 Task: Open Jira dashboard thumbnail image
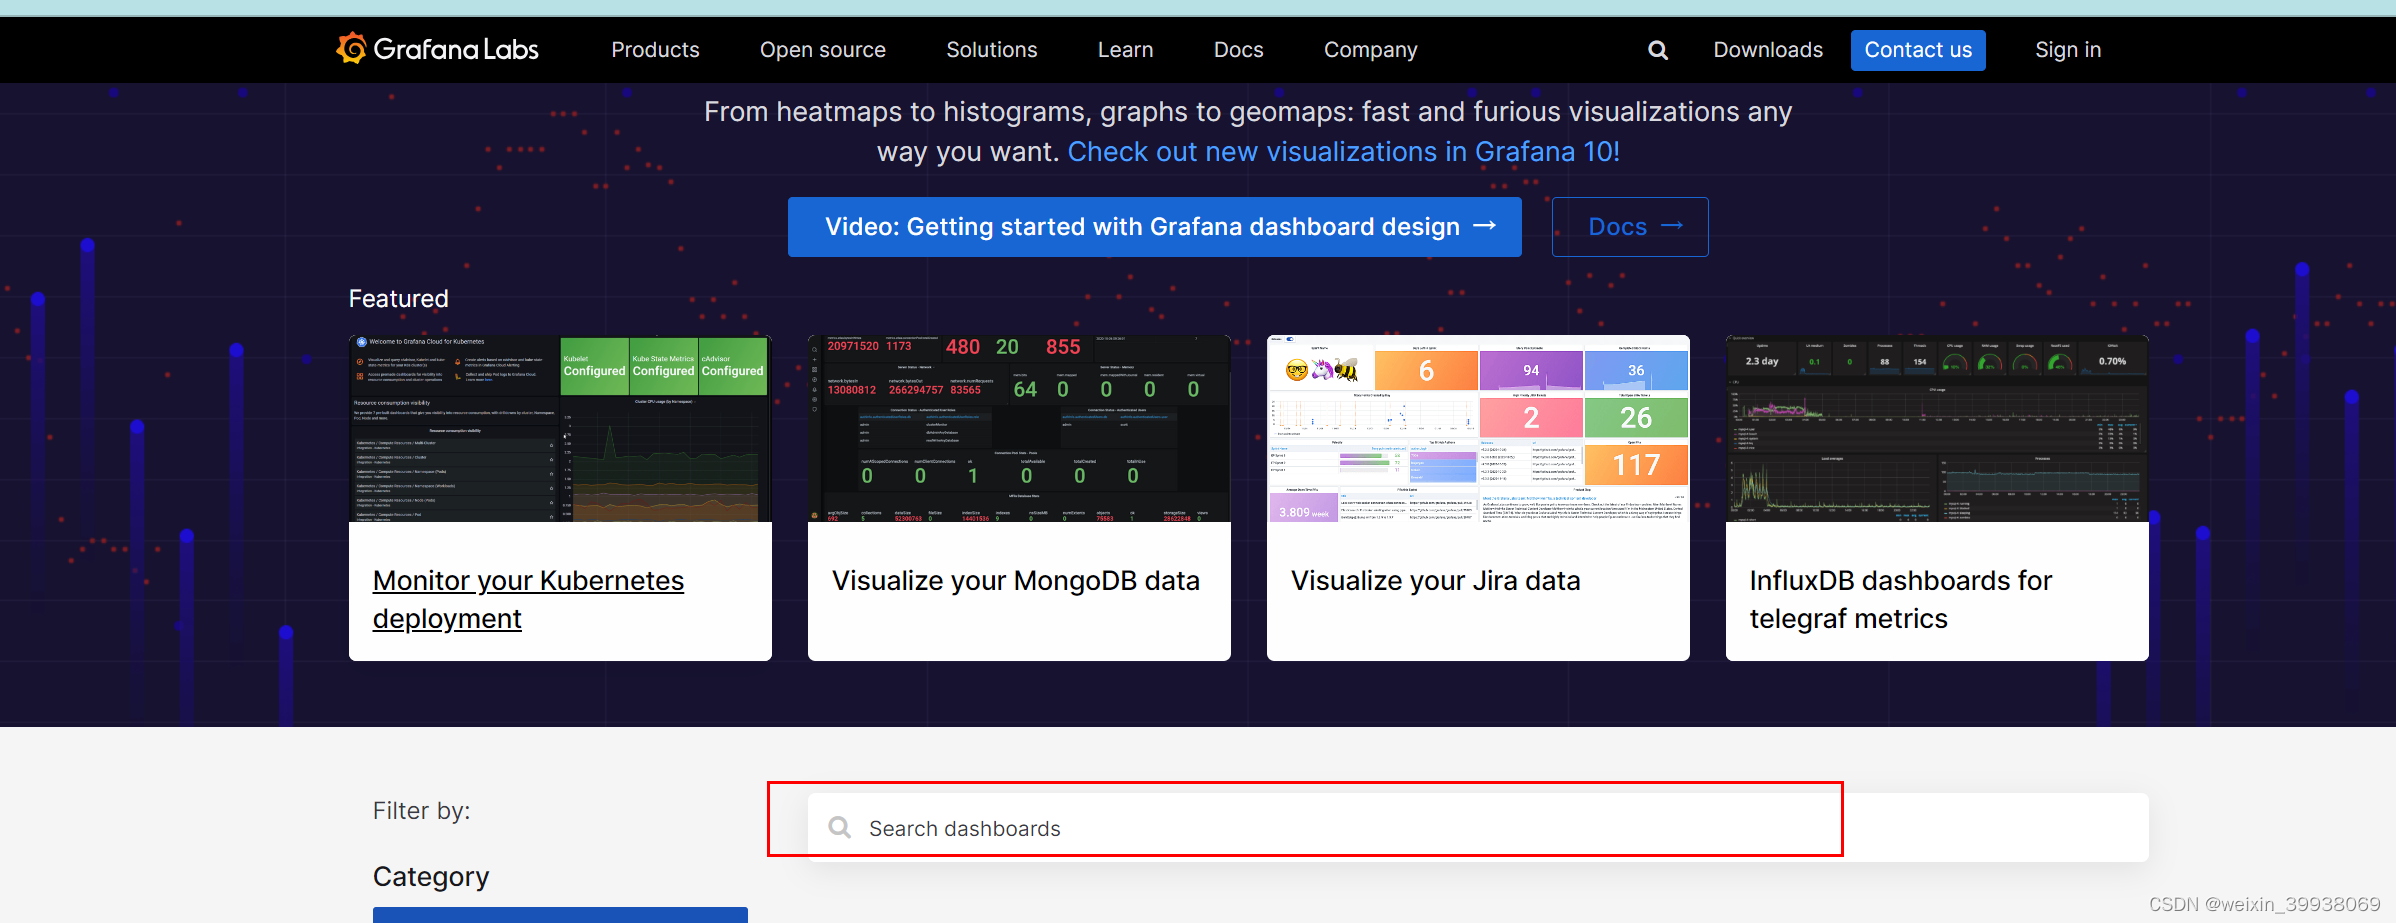tap(1478, 428)
